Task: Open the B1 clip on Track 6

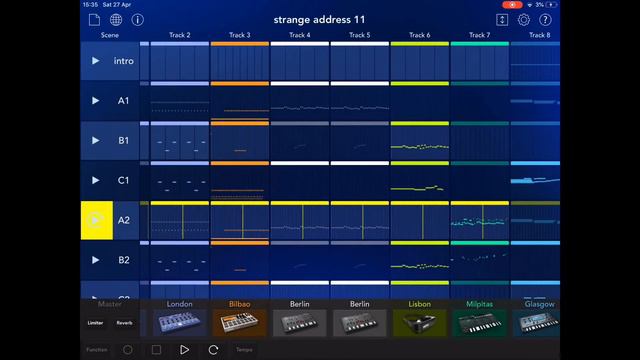Action: (420, 142)
